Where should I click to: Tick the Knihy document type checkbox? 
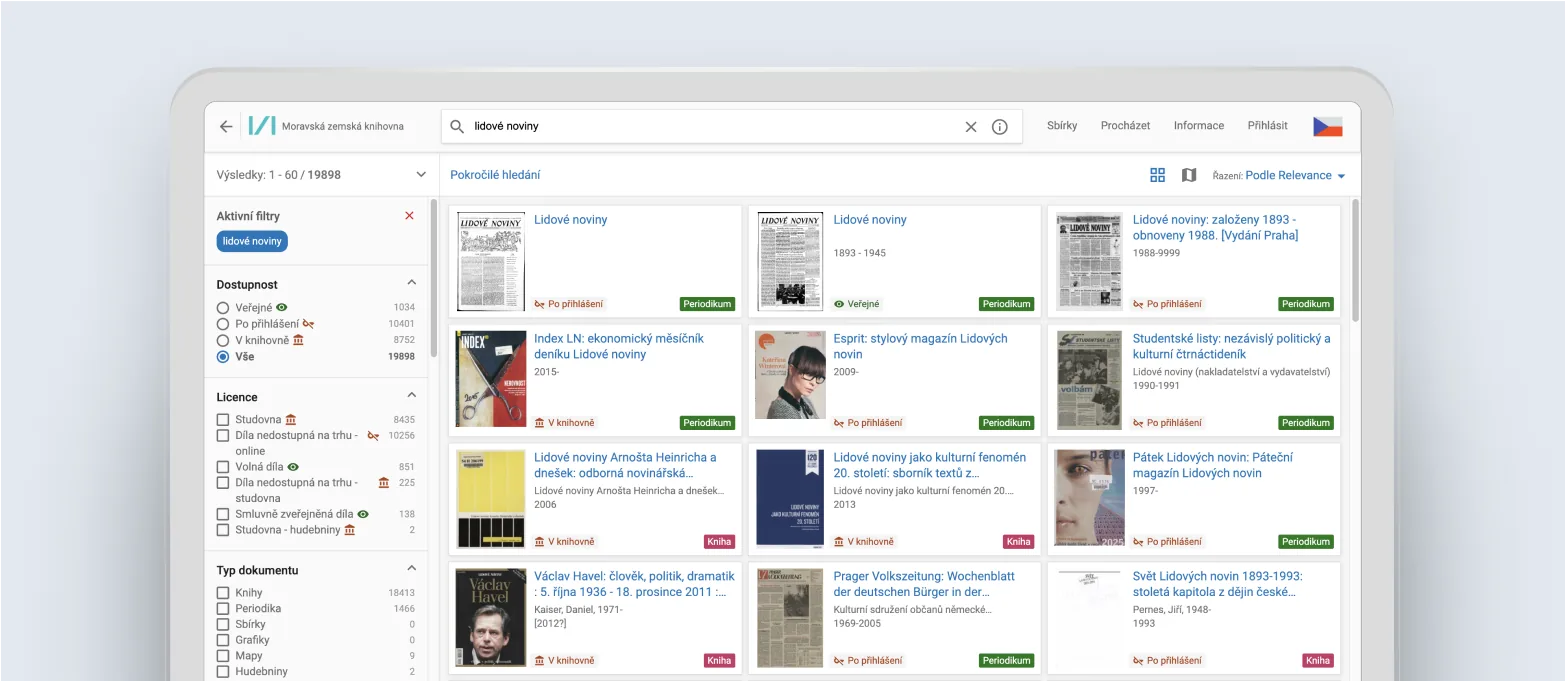223,593
